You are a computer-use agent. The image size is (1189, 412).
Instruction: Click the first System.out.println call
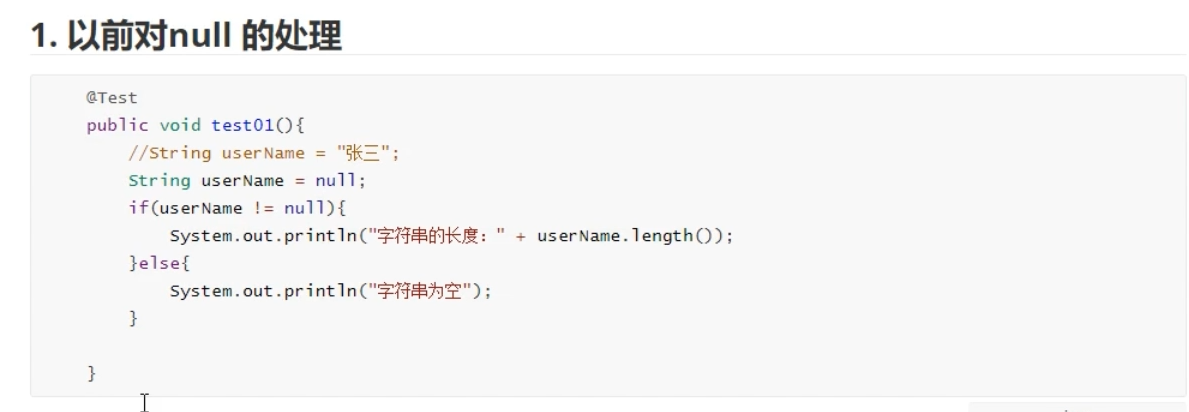point(264,236)
